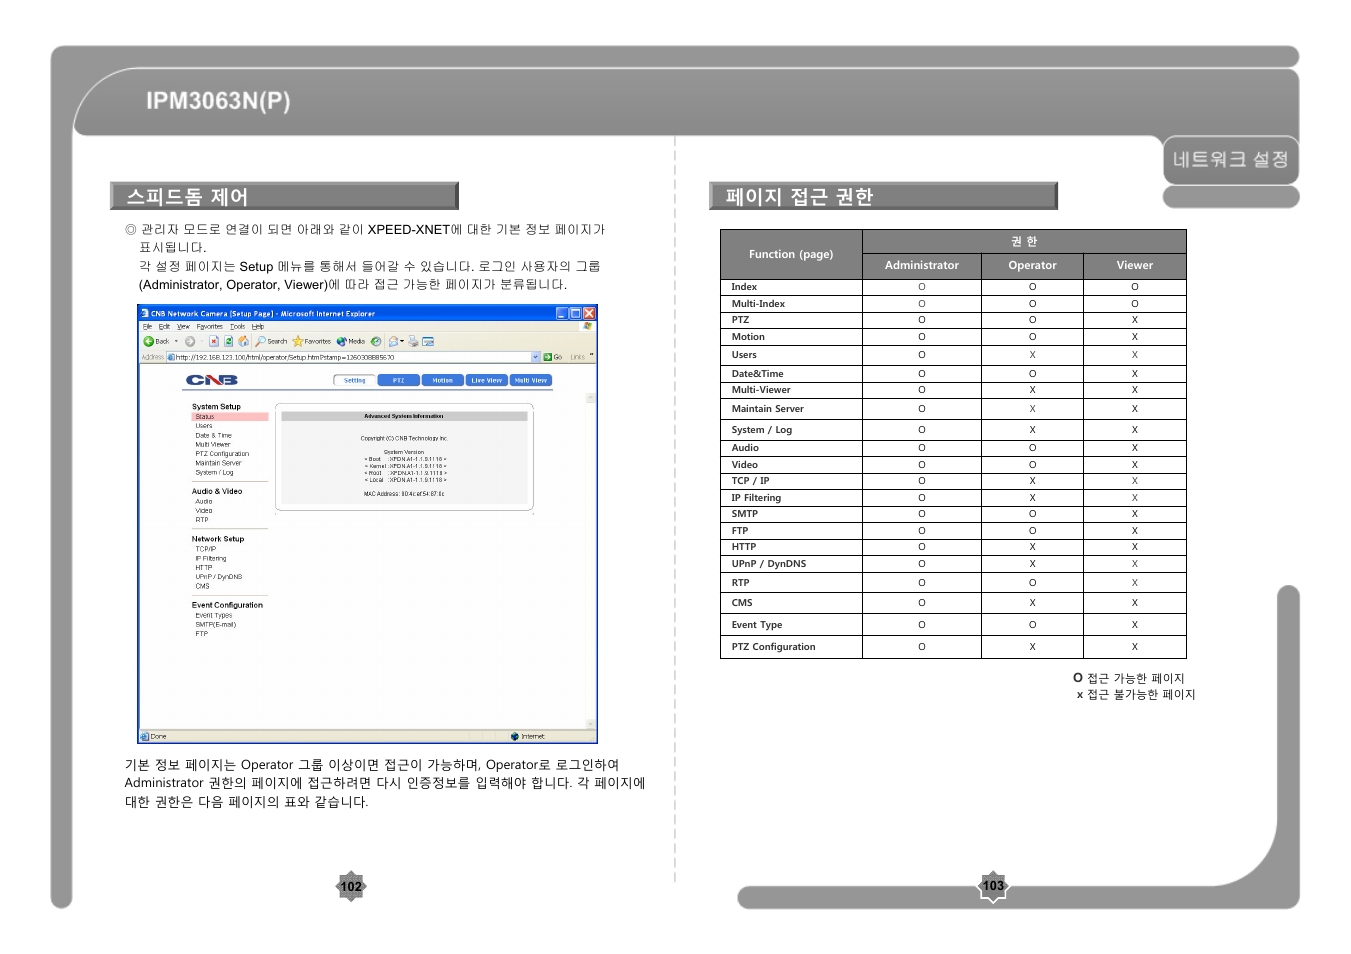Open PTZ Configuration in the sidebar

(x=222, y=454)
